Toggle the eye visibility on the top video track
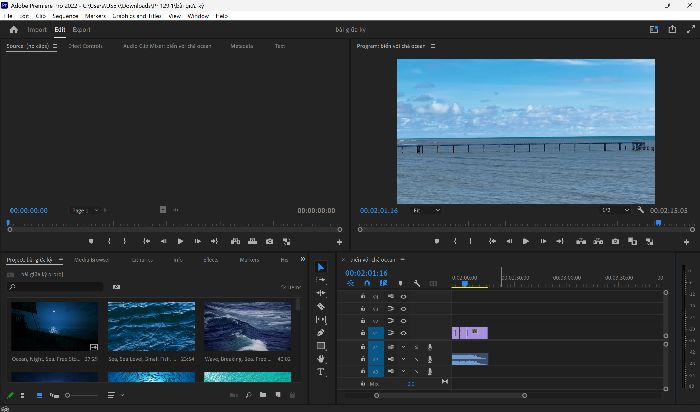This screenshot has height=412, width=700. (404, 296)
